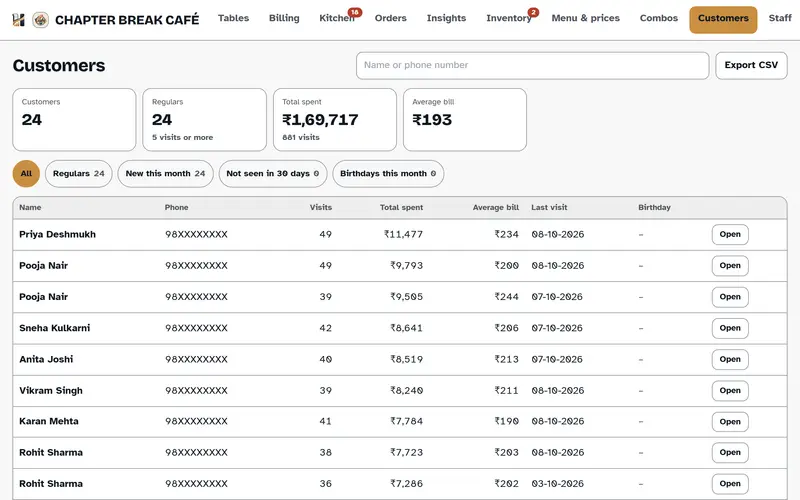Open Vikram Singh's record
Viewport: 800px width, 500px height.
click(x=730, y=390)
